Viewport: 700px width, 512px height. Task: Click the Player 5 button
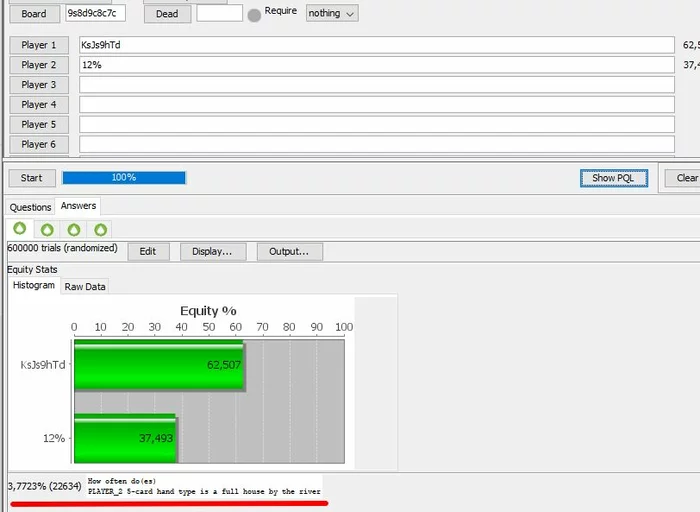pos(39,125)
